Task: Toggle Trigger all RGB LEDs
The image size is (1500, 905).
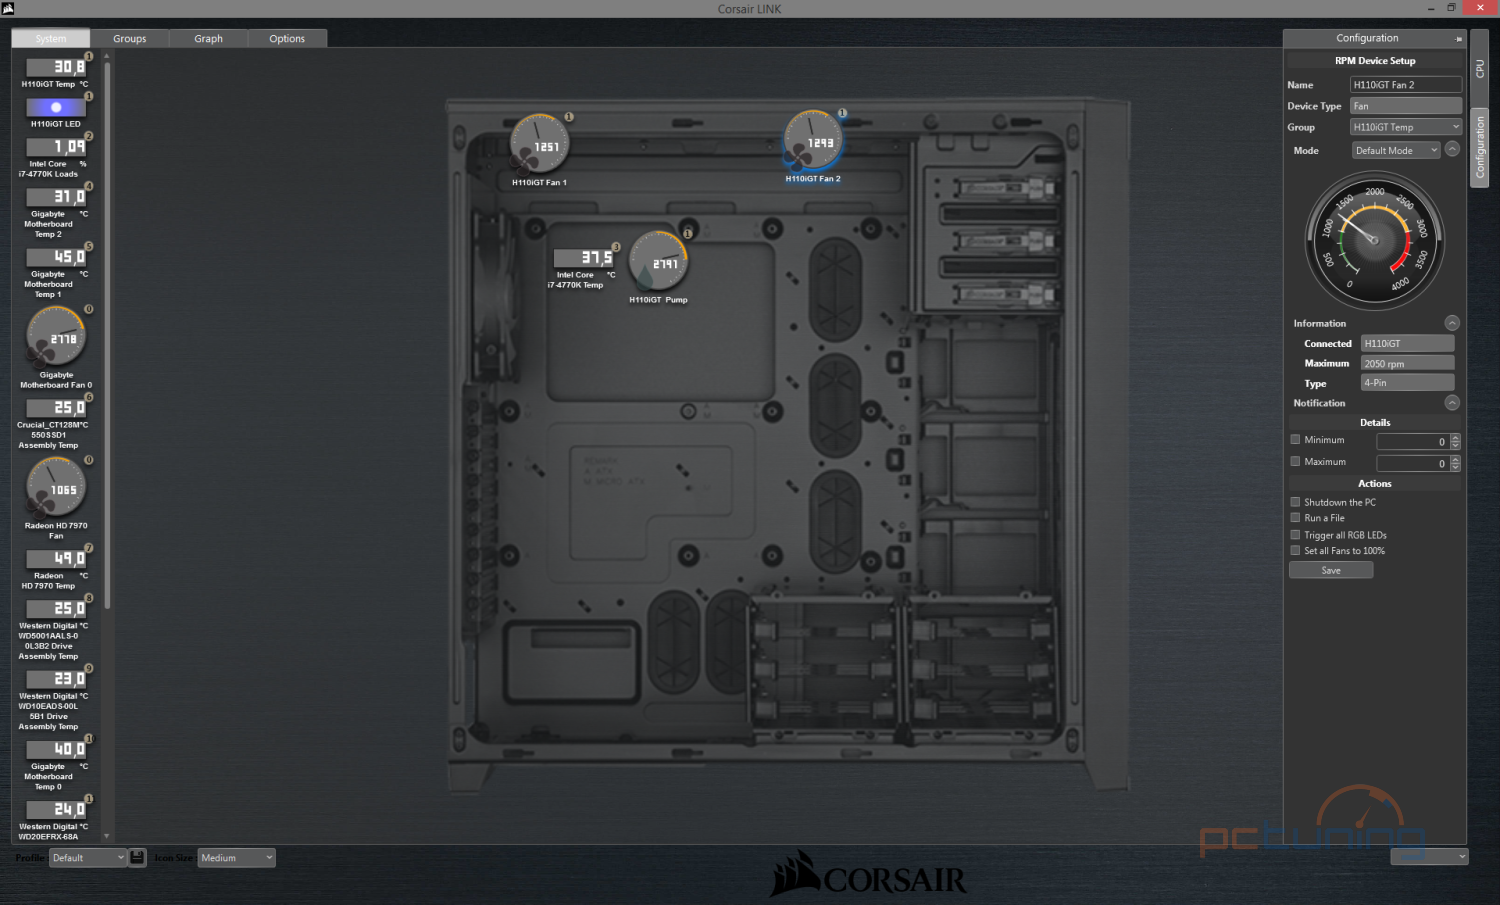Action: [x=1295, y=535]
